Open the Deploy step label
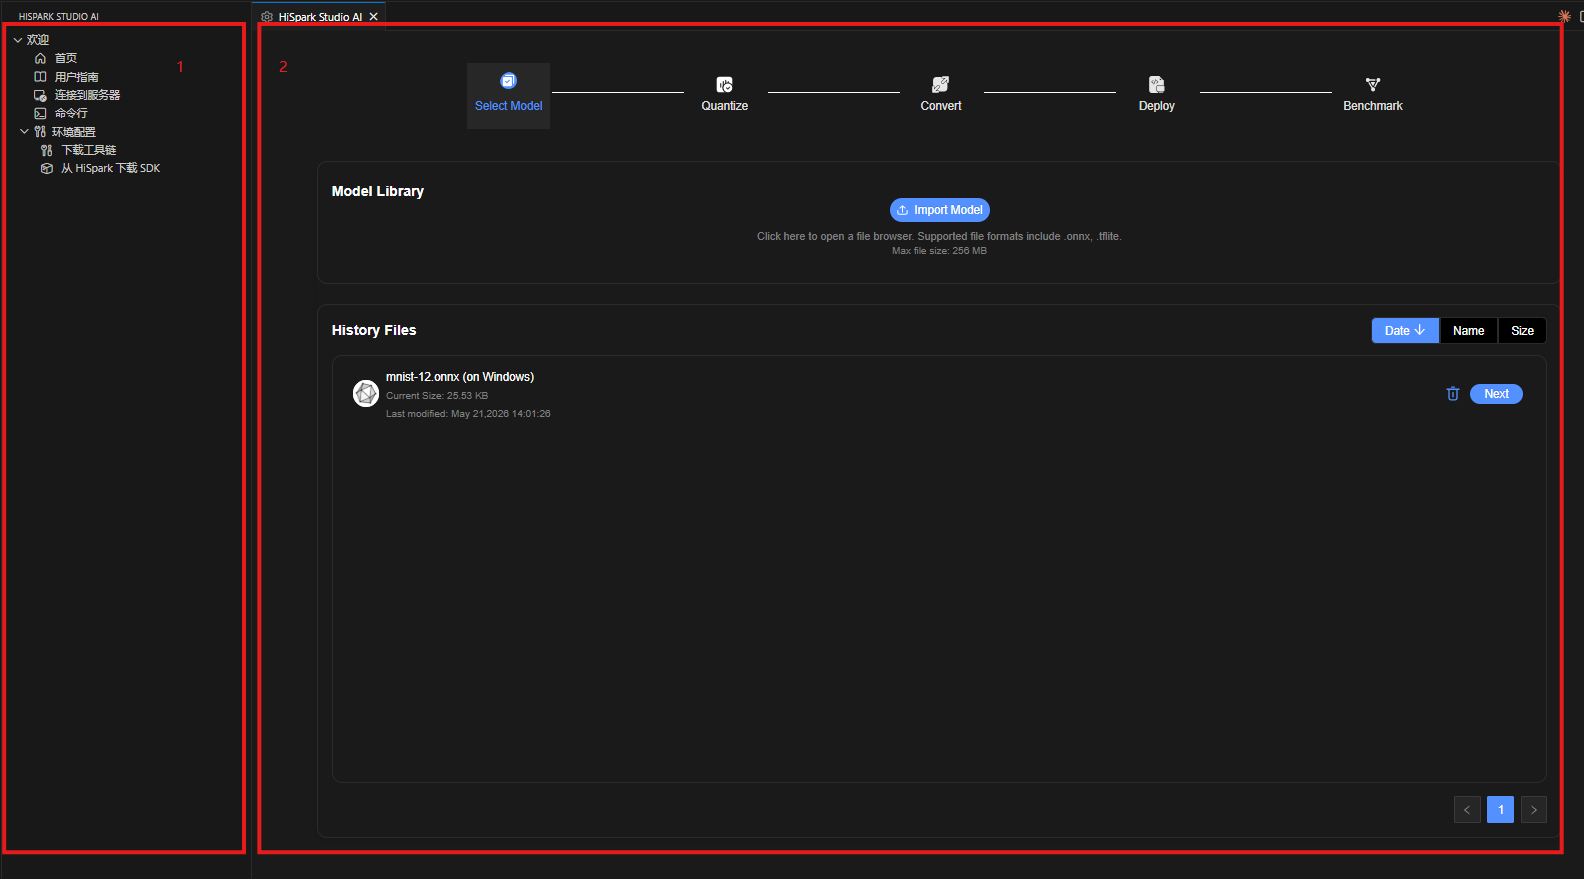Screen dimensions: 1584x879 click(1157, 106)
